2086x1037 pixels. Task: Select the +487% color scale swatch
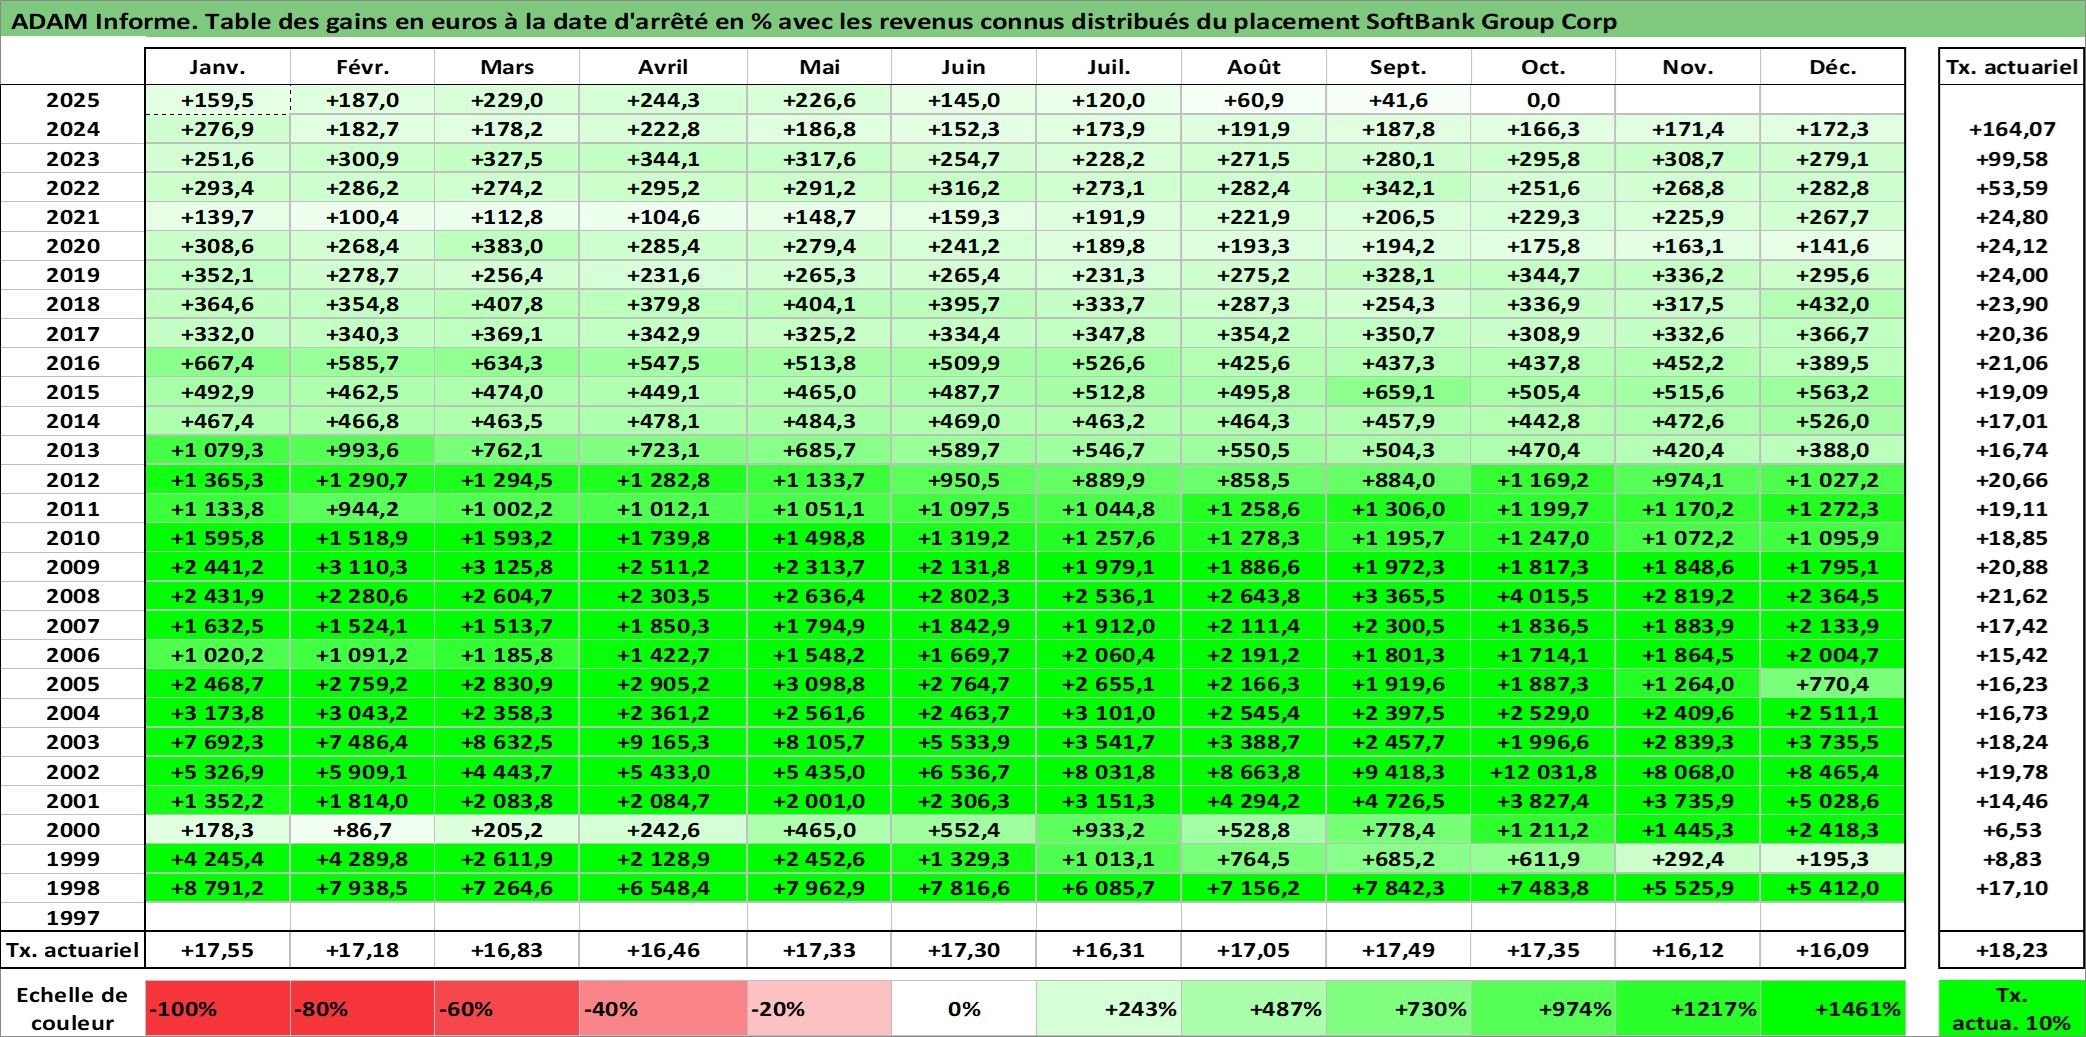coord(1254,1008)
